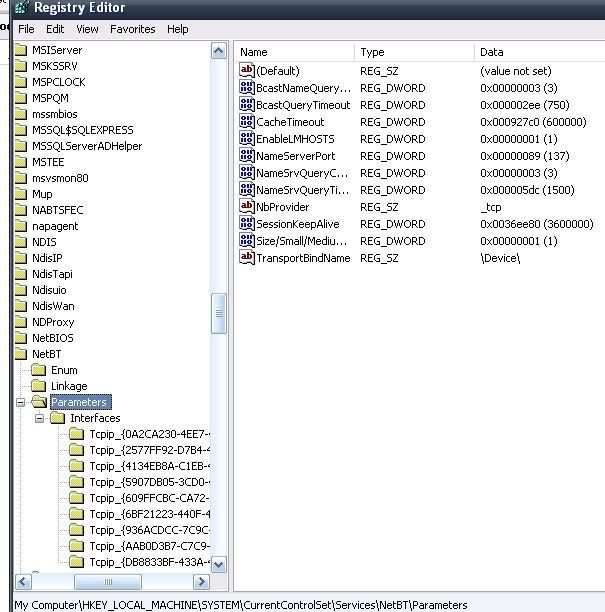The width and height of the screenshot is (605, 612).
Task: Click the NameSrvQueryTi... DWORD icon
Action: tap(247, 190)
